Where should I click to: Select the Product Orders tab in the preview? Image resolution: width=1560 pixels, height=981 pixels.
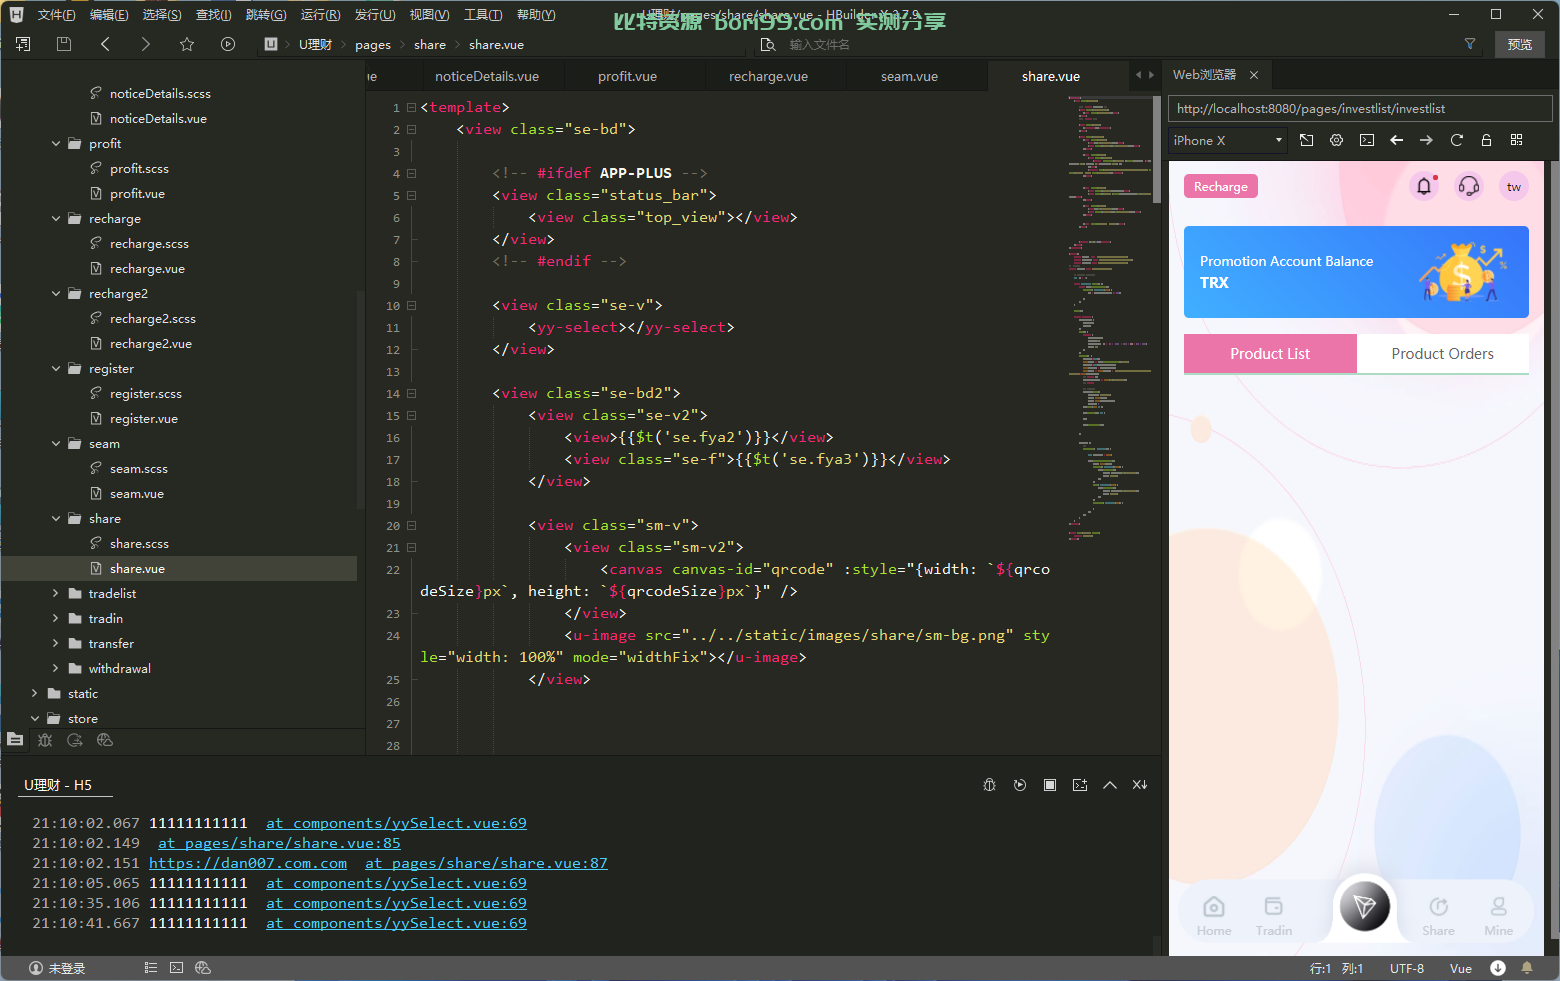1442,354
